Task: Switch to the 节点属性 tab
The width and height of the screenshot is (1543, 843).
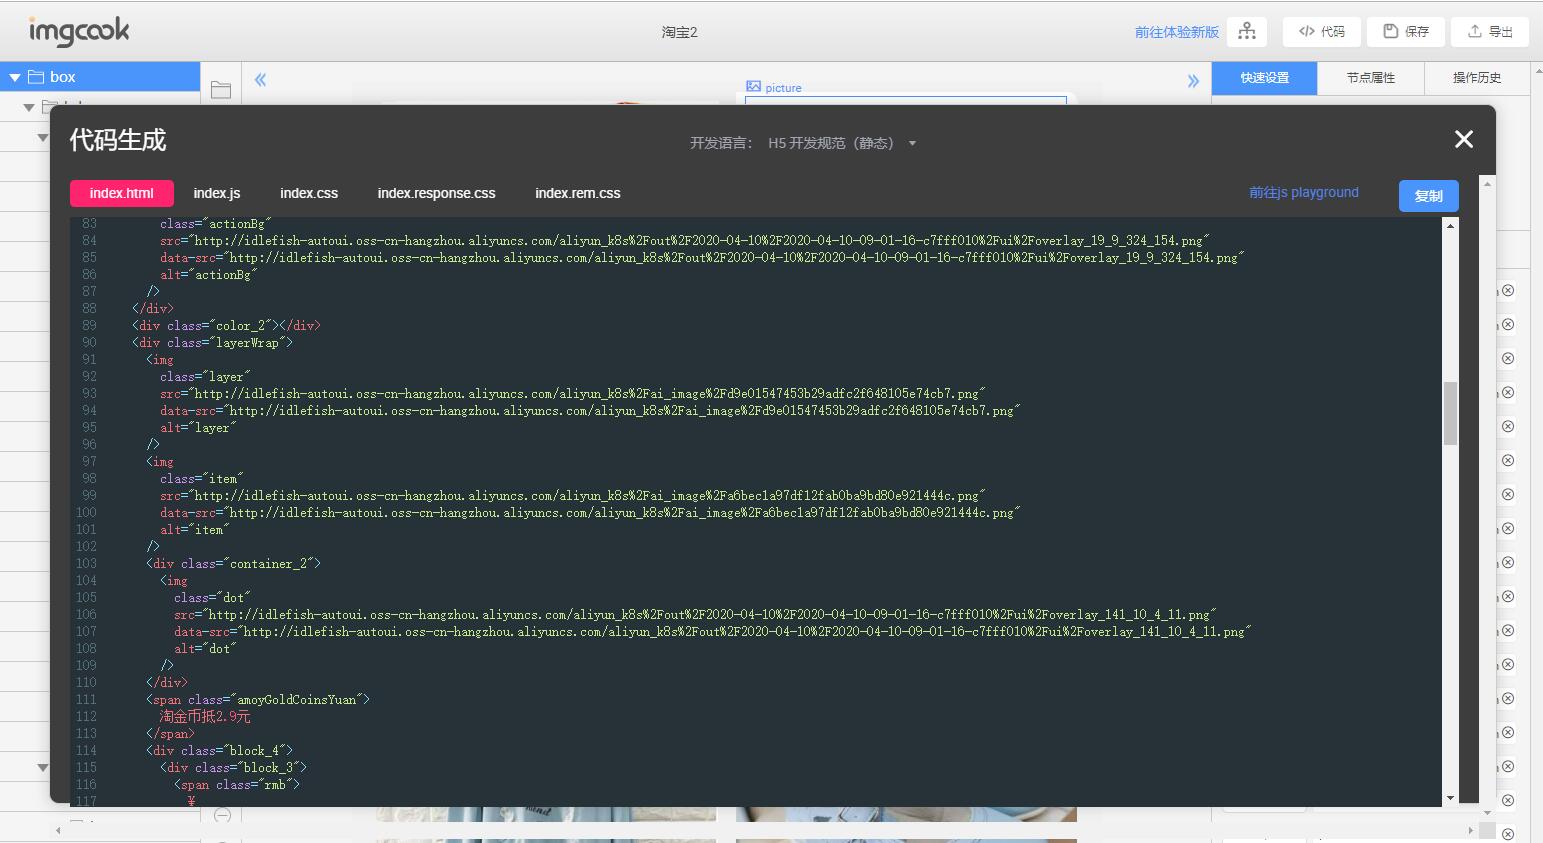Action: pos(1370,78)
